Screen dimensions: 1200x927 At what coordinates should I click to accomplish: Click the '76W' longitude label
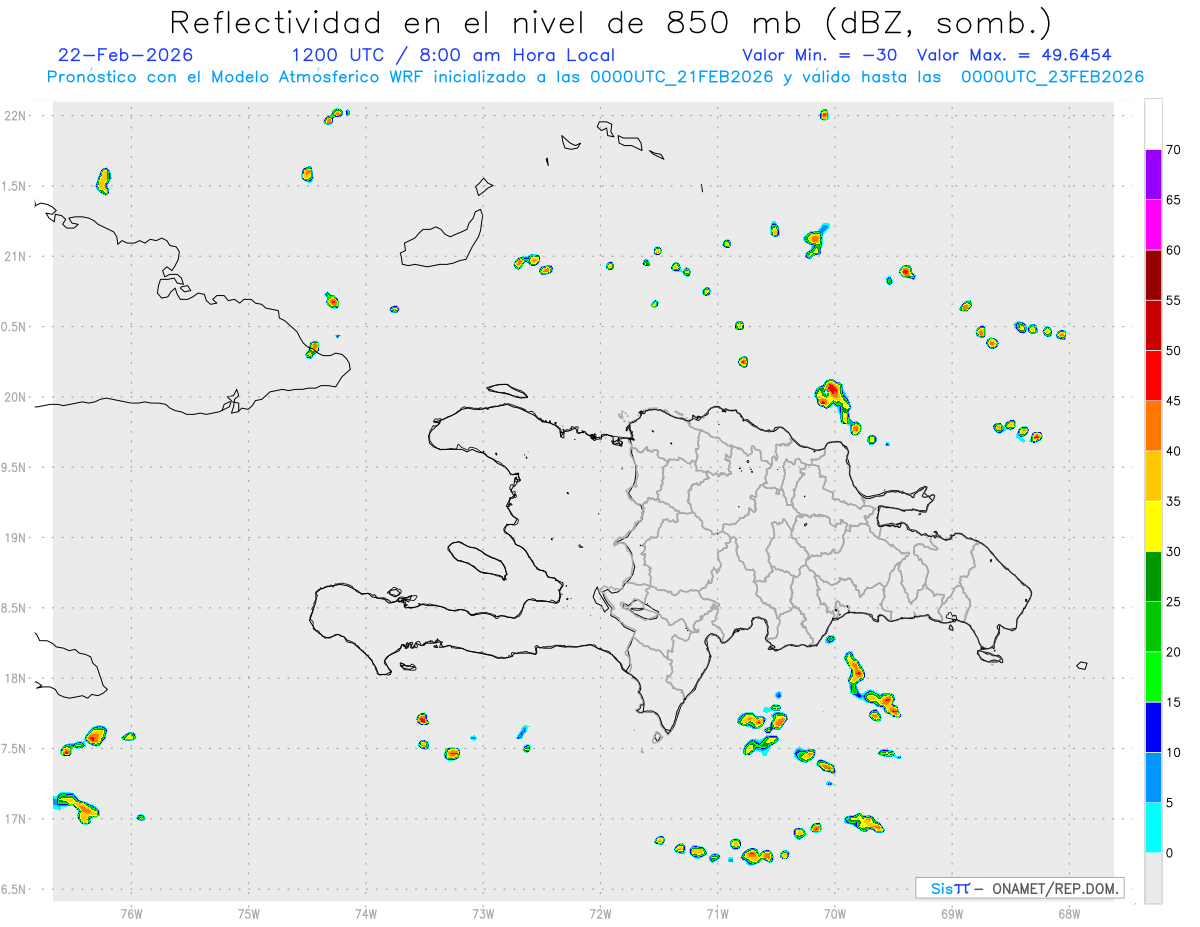tap(131, 913)
